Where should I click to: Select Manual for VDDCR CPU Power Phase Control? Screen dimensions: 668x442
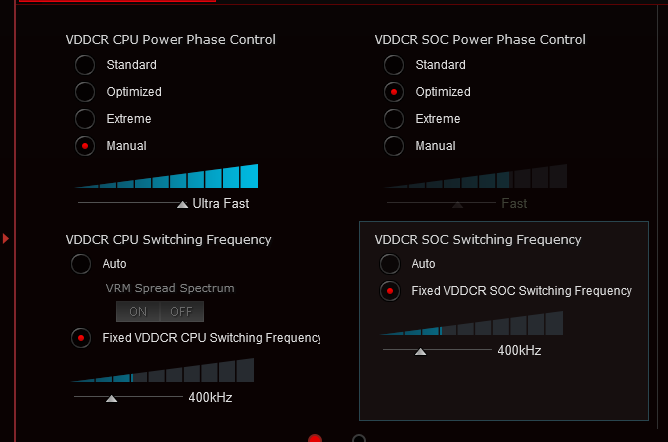point(86,146)
